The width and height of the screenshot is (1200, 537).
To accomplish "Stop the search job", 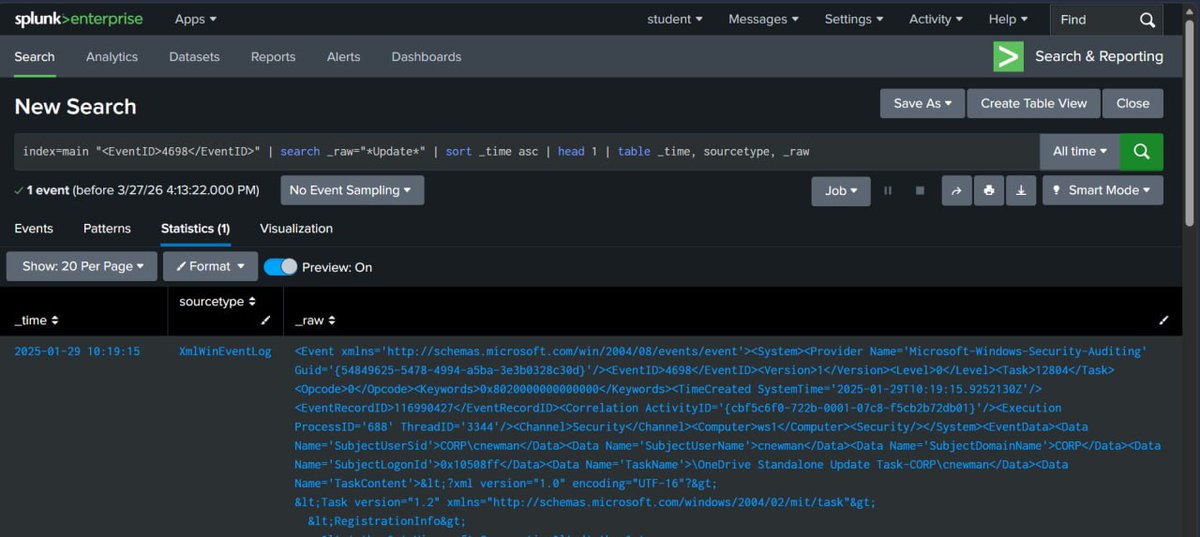I will 920,190.
